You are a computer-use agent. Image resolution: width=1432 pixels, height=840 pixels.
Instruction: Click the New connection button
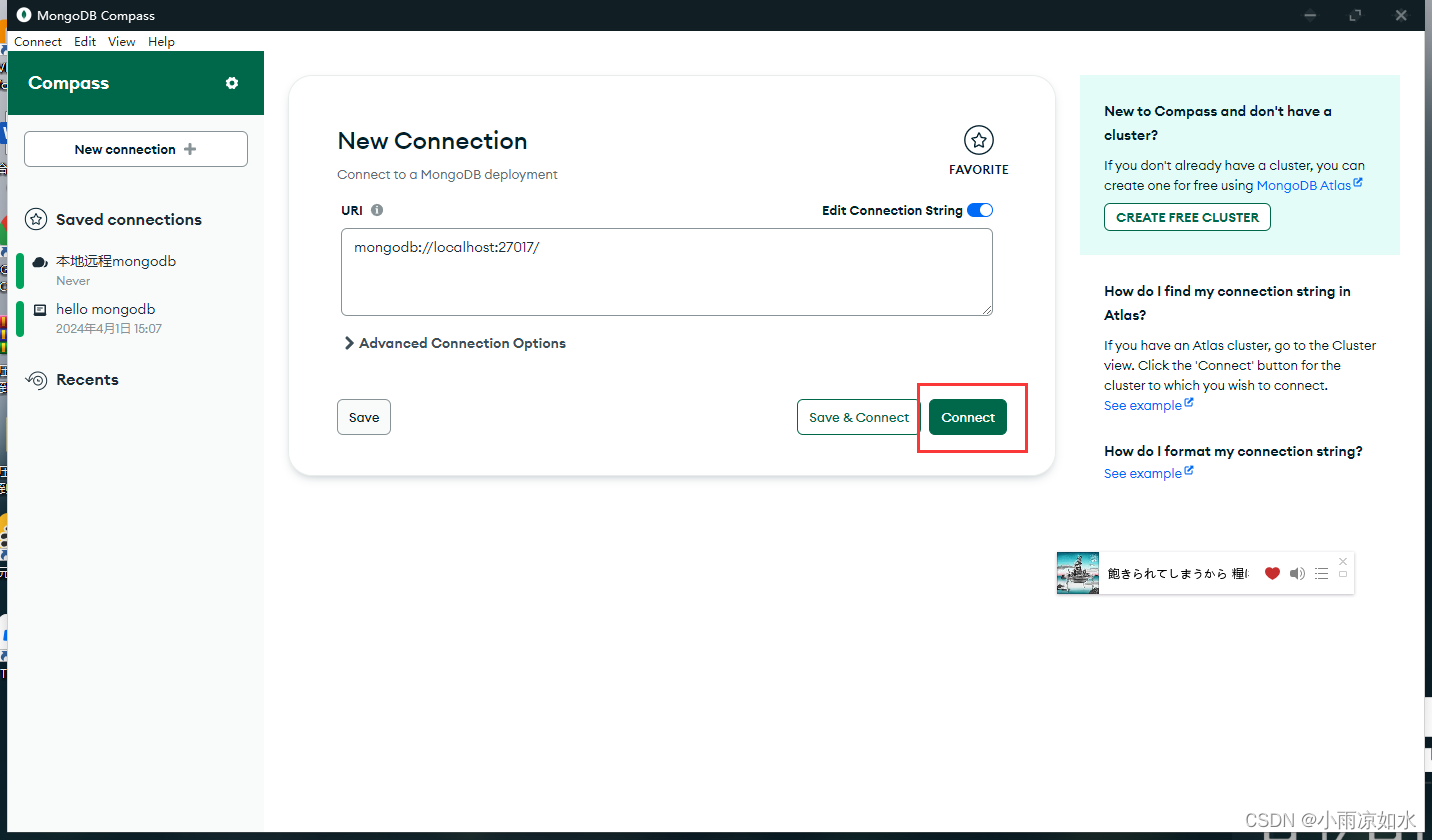click(136, 149)
